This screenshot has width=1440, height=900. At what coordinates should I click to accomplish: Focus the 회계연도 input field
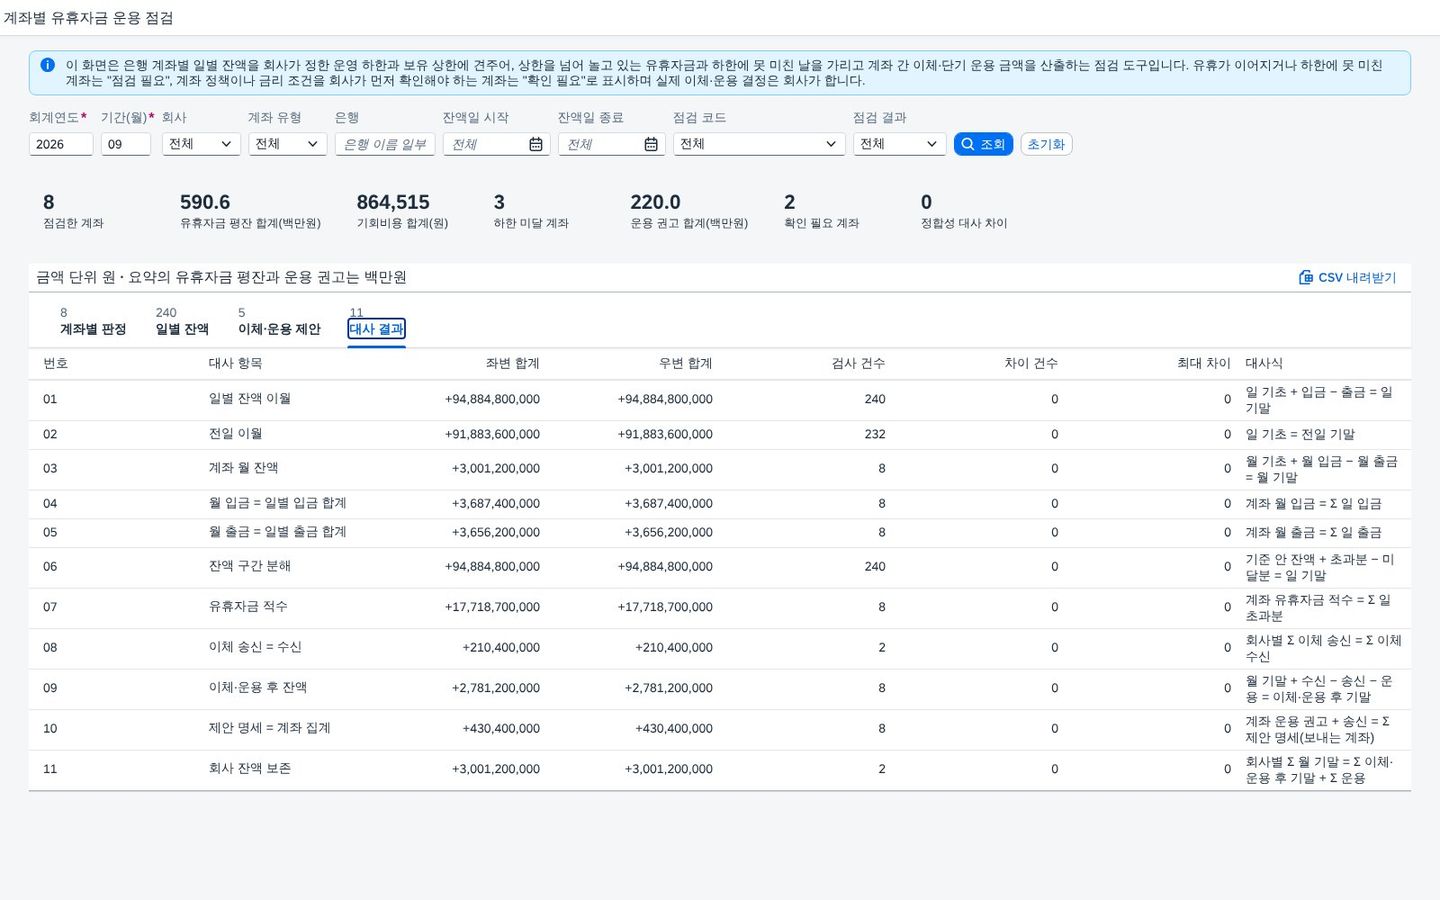pyautogui.click(x=61, y=144)
